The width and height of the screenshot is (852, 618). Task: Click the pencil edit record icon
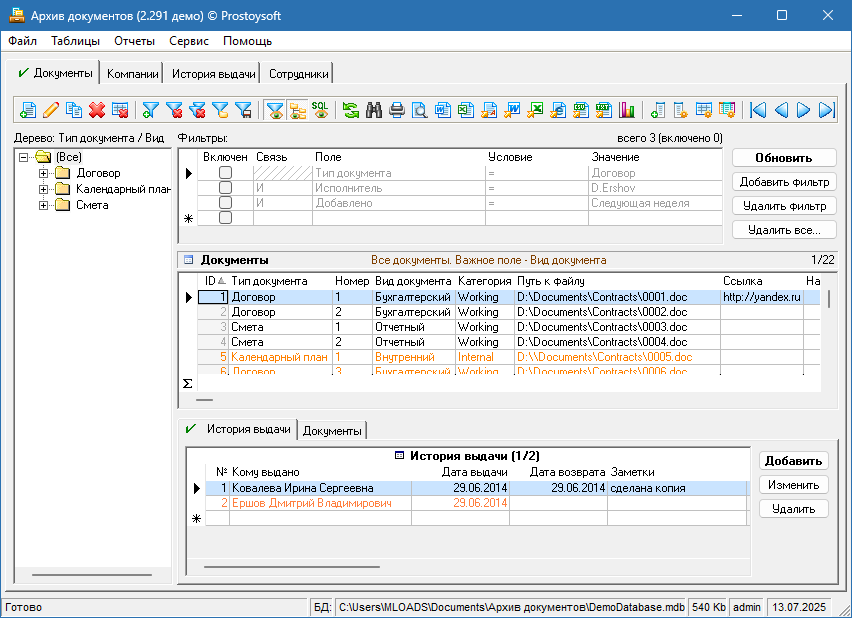click(x=51, y=110)
